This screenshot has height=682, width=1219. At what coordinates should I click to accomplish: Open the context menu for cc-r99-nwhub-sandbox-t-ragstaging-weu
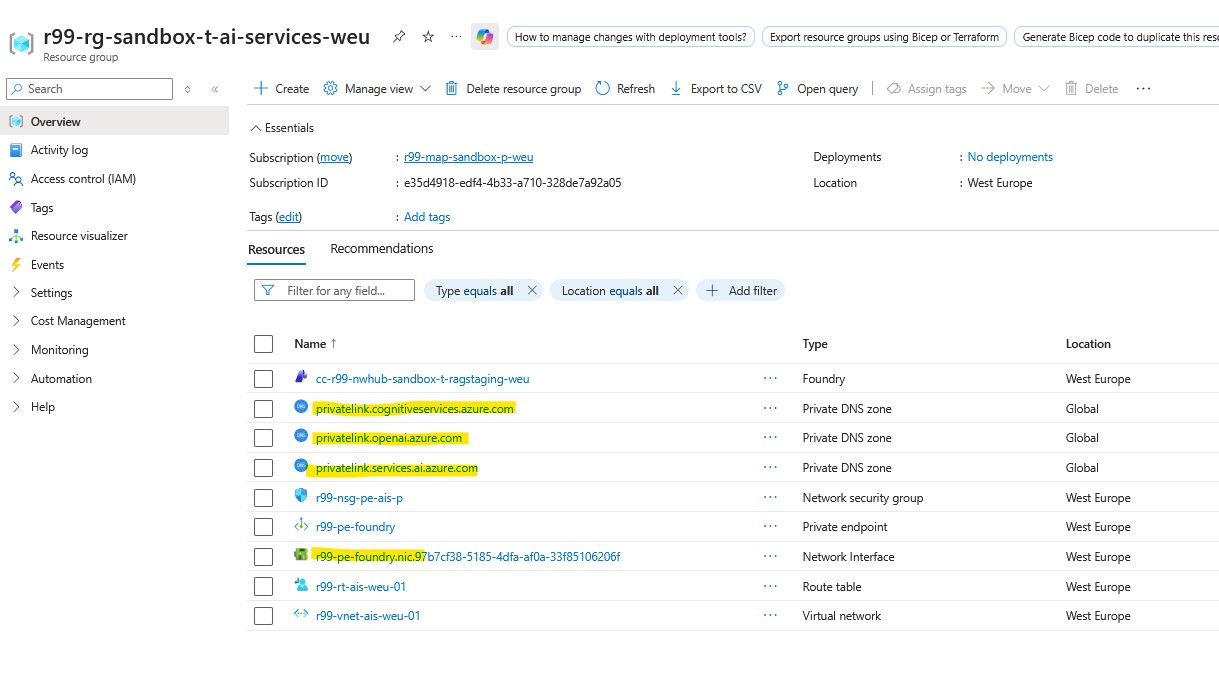pos(770,378)
